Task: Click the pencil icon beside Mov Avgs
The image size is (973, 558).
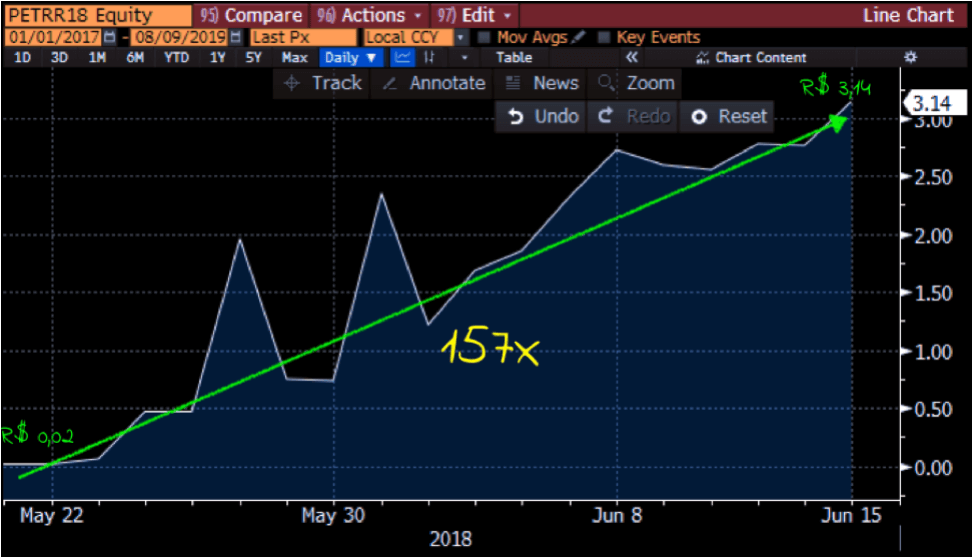Action: pyautogui.click(x=578, y=37)
